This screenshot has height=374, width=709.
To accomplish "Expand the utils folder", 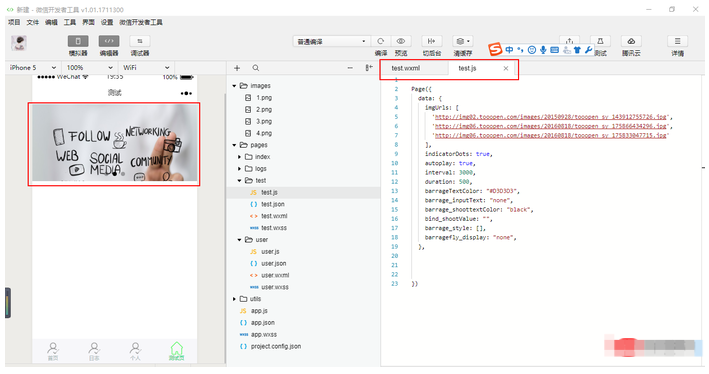I will tap(234, 299).
